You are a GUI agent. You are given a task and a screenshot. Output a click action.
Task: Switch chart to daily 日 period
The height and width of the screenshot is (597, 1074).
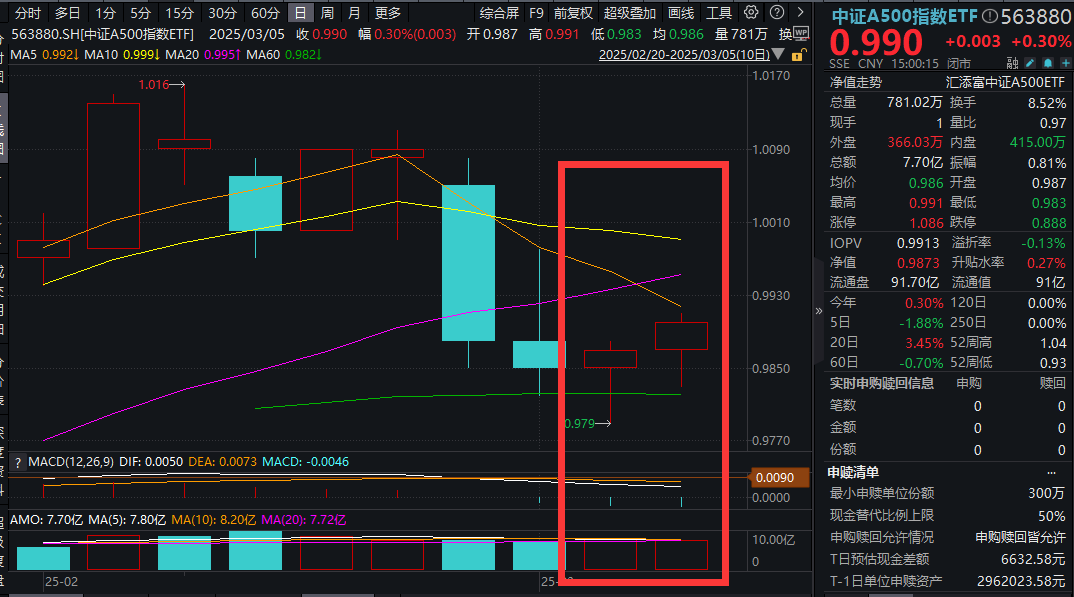(x=300, y=13)
